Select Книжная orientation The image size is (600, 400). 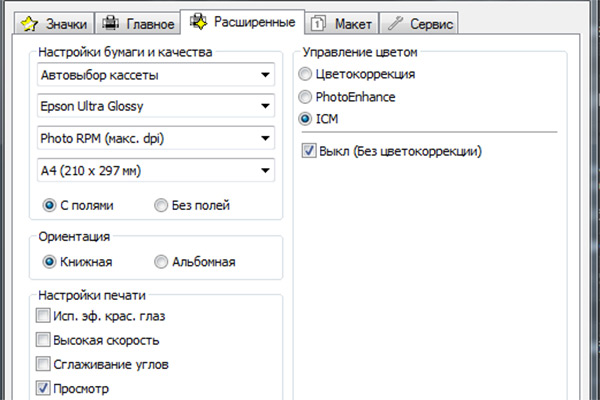(x=48, y=262)
